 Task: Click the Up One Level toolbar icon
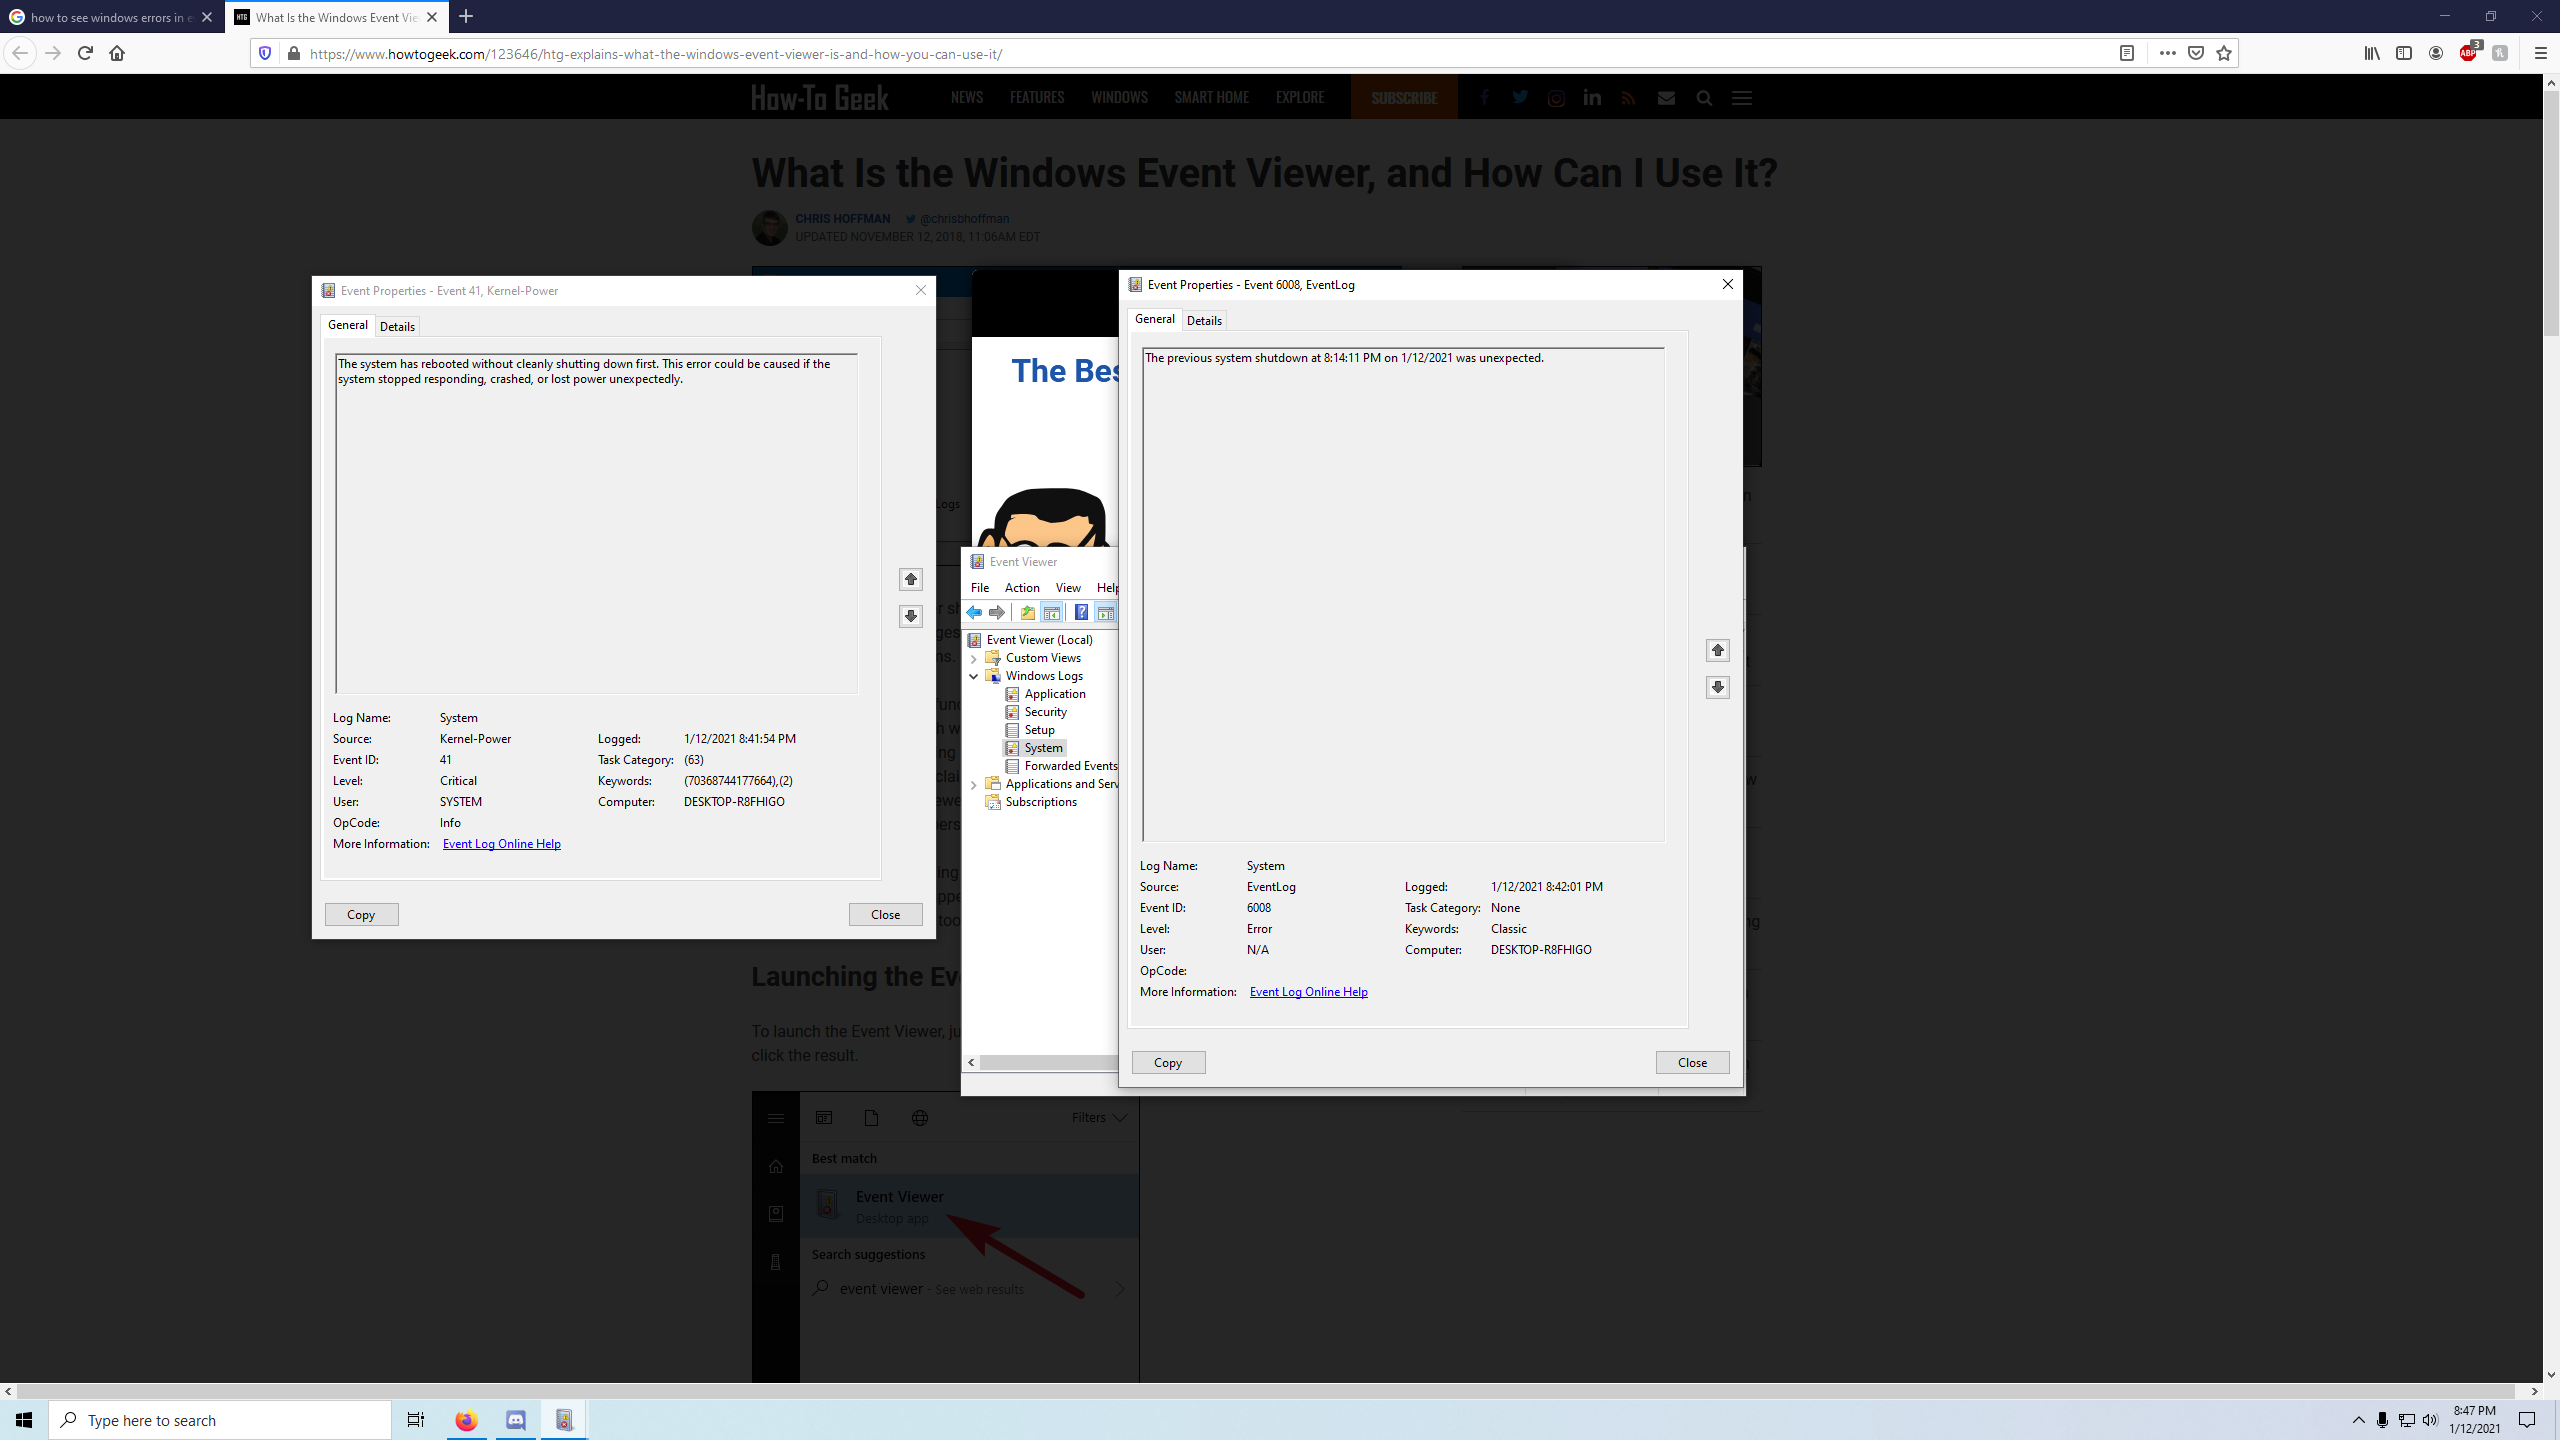pyautogui.click(x=1027, y=613)
